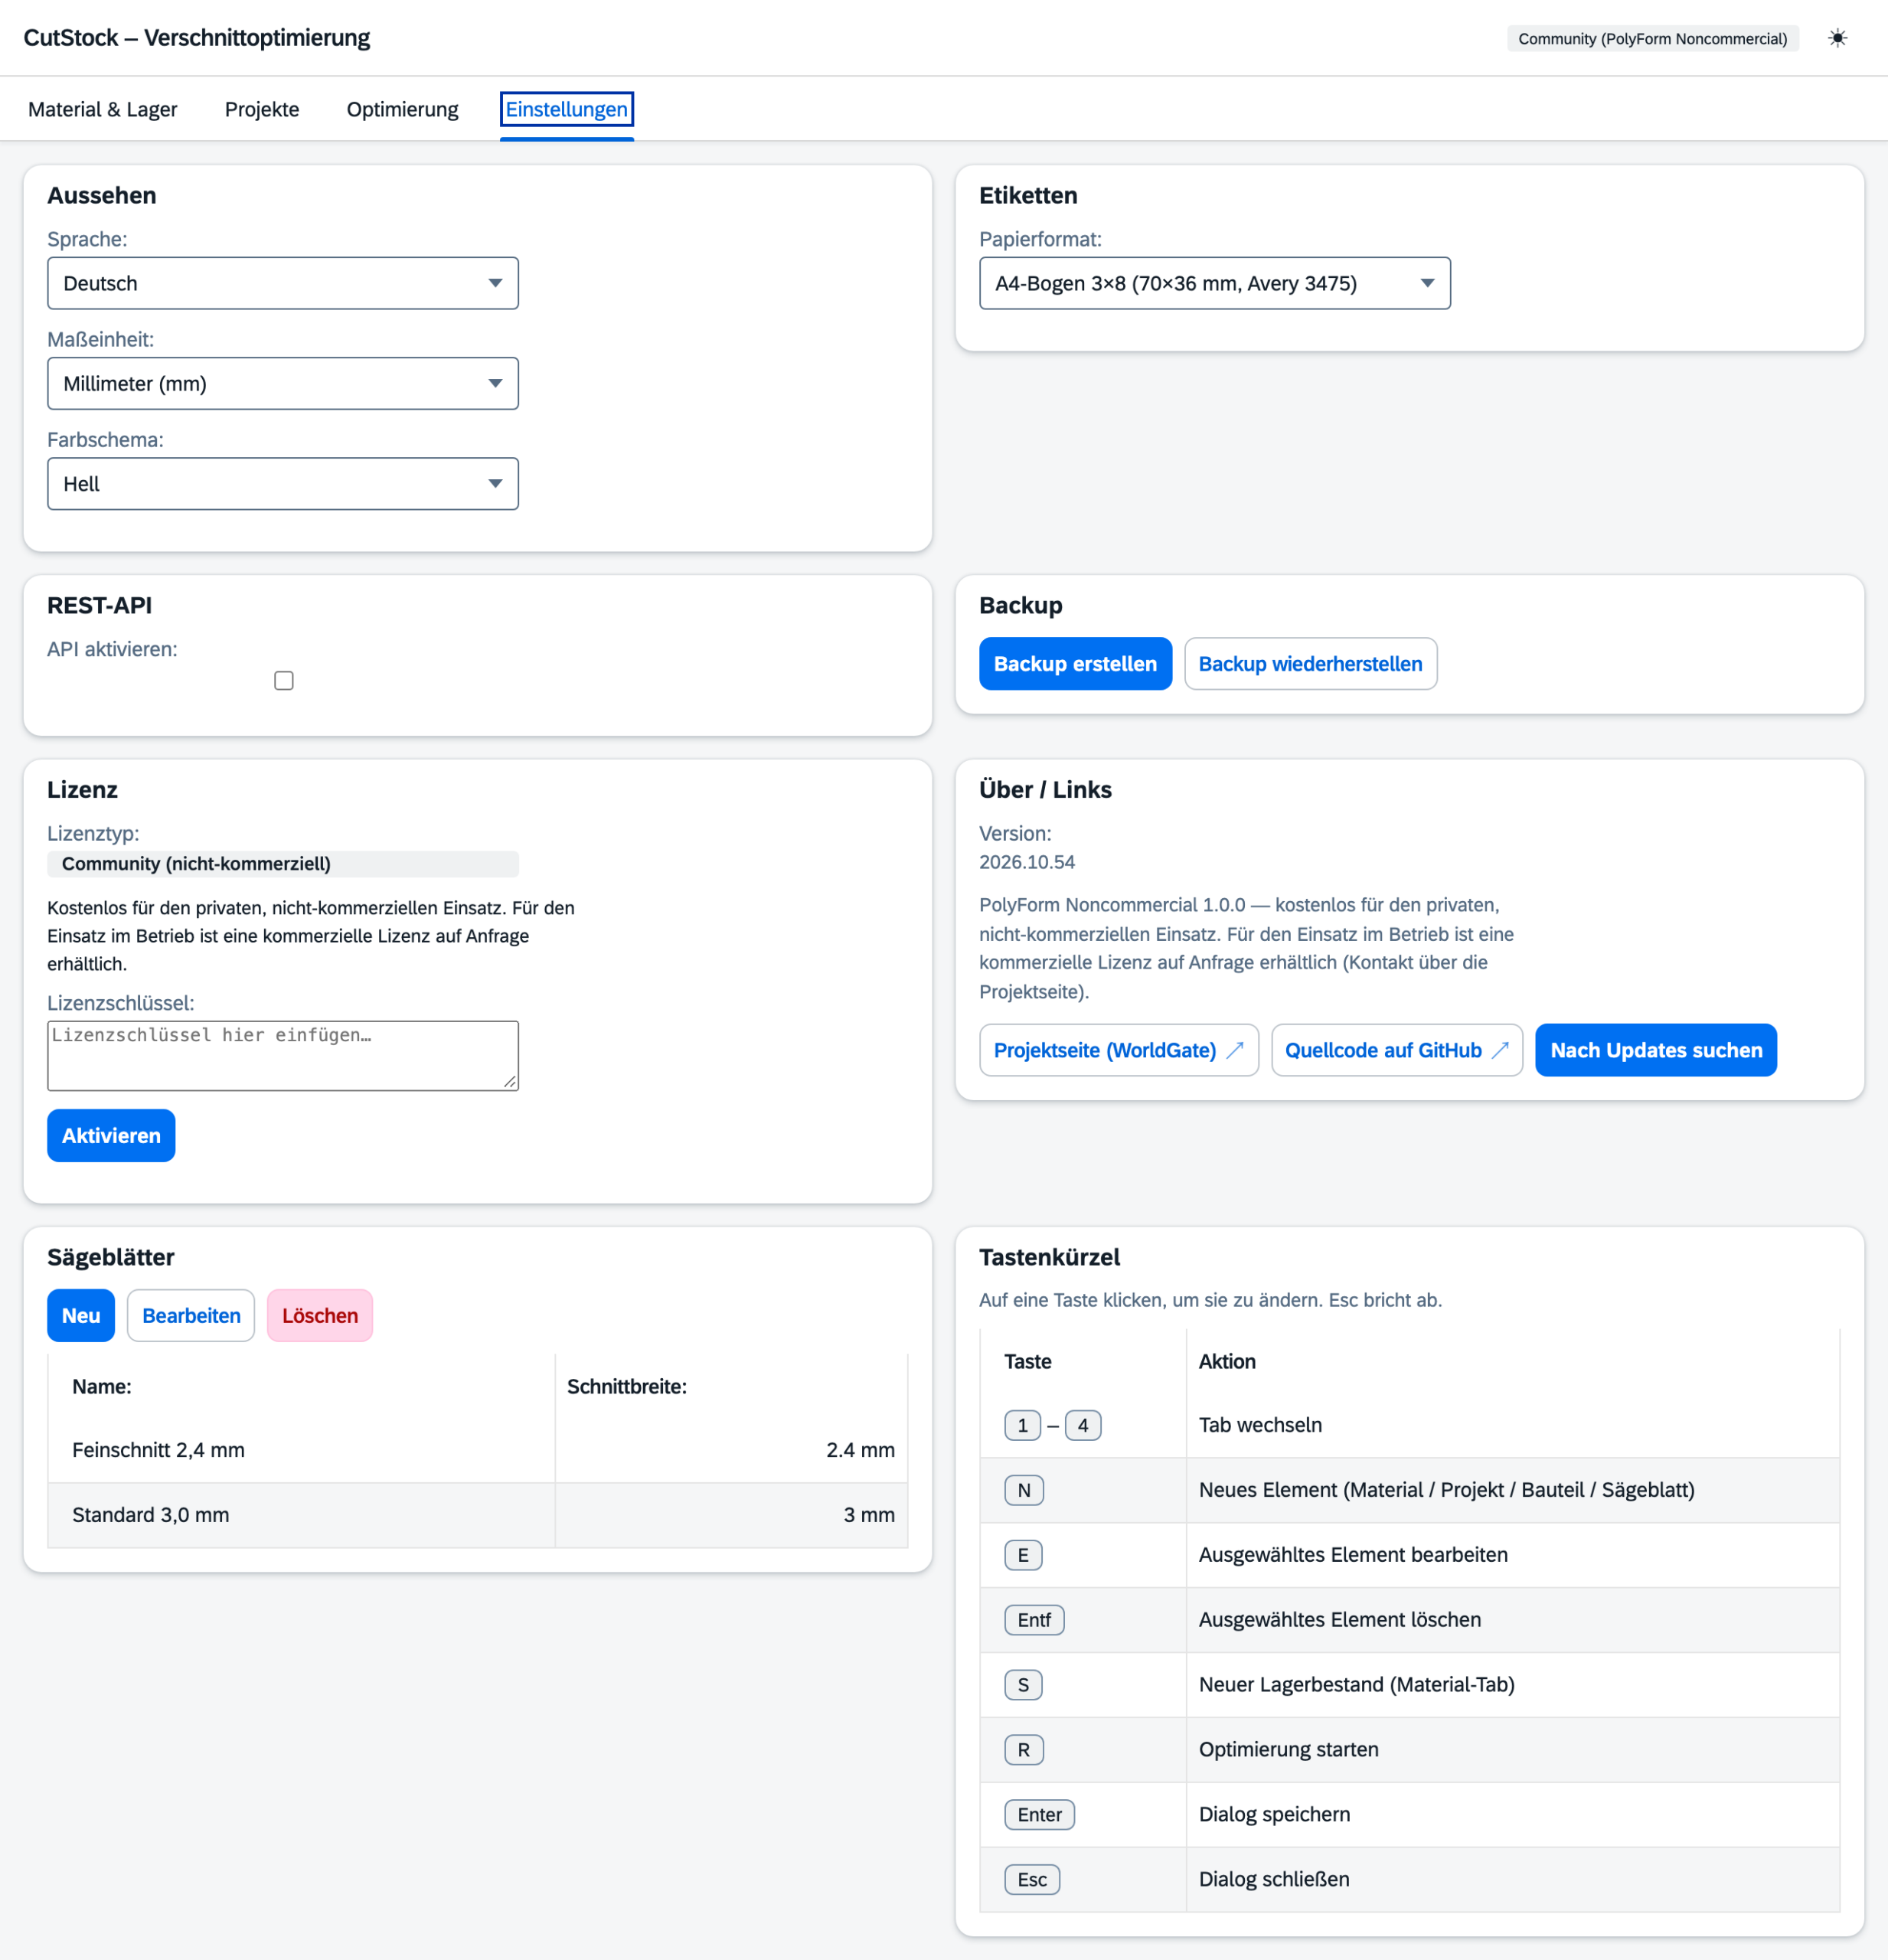Click the 4 key of Tab wechseln
1888x1960 pixels.
pyautogui.click(x=1083, y=1425)
